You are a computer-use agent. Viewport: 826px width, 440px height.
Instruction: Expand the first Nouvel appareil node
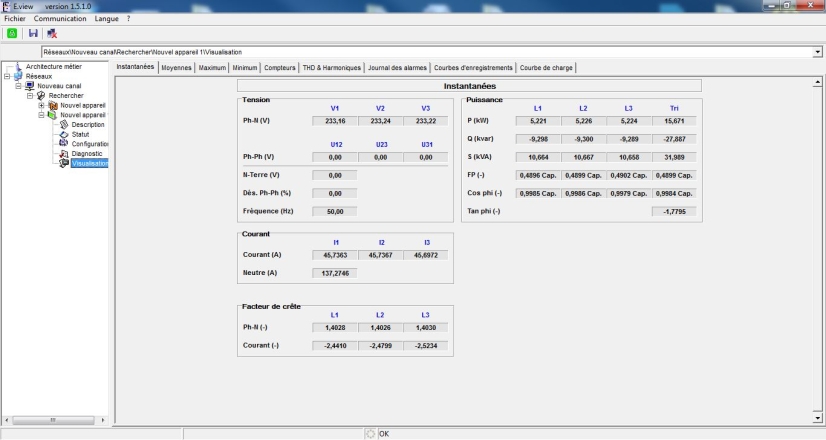[x=41, y=105]
